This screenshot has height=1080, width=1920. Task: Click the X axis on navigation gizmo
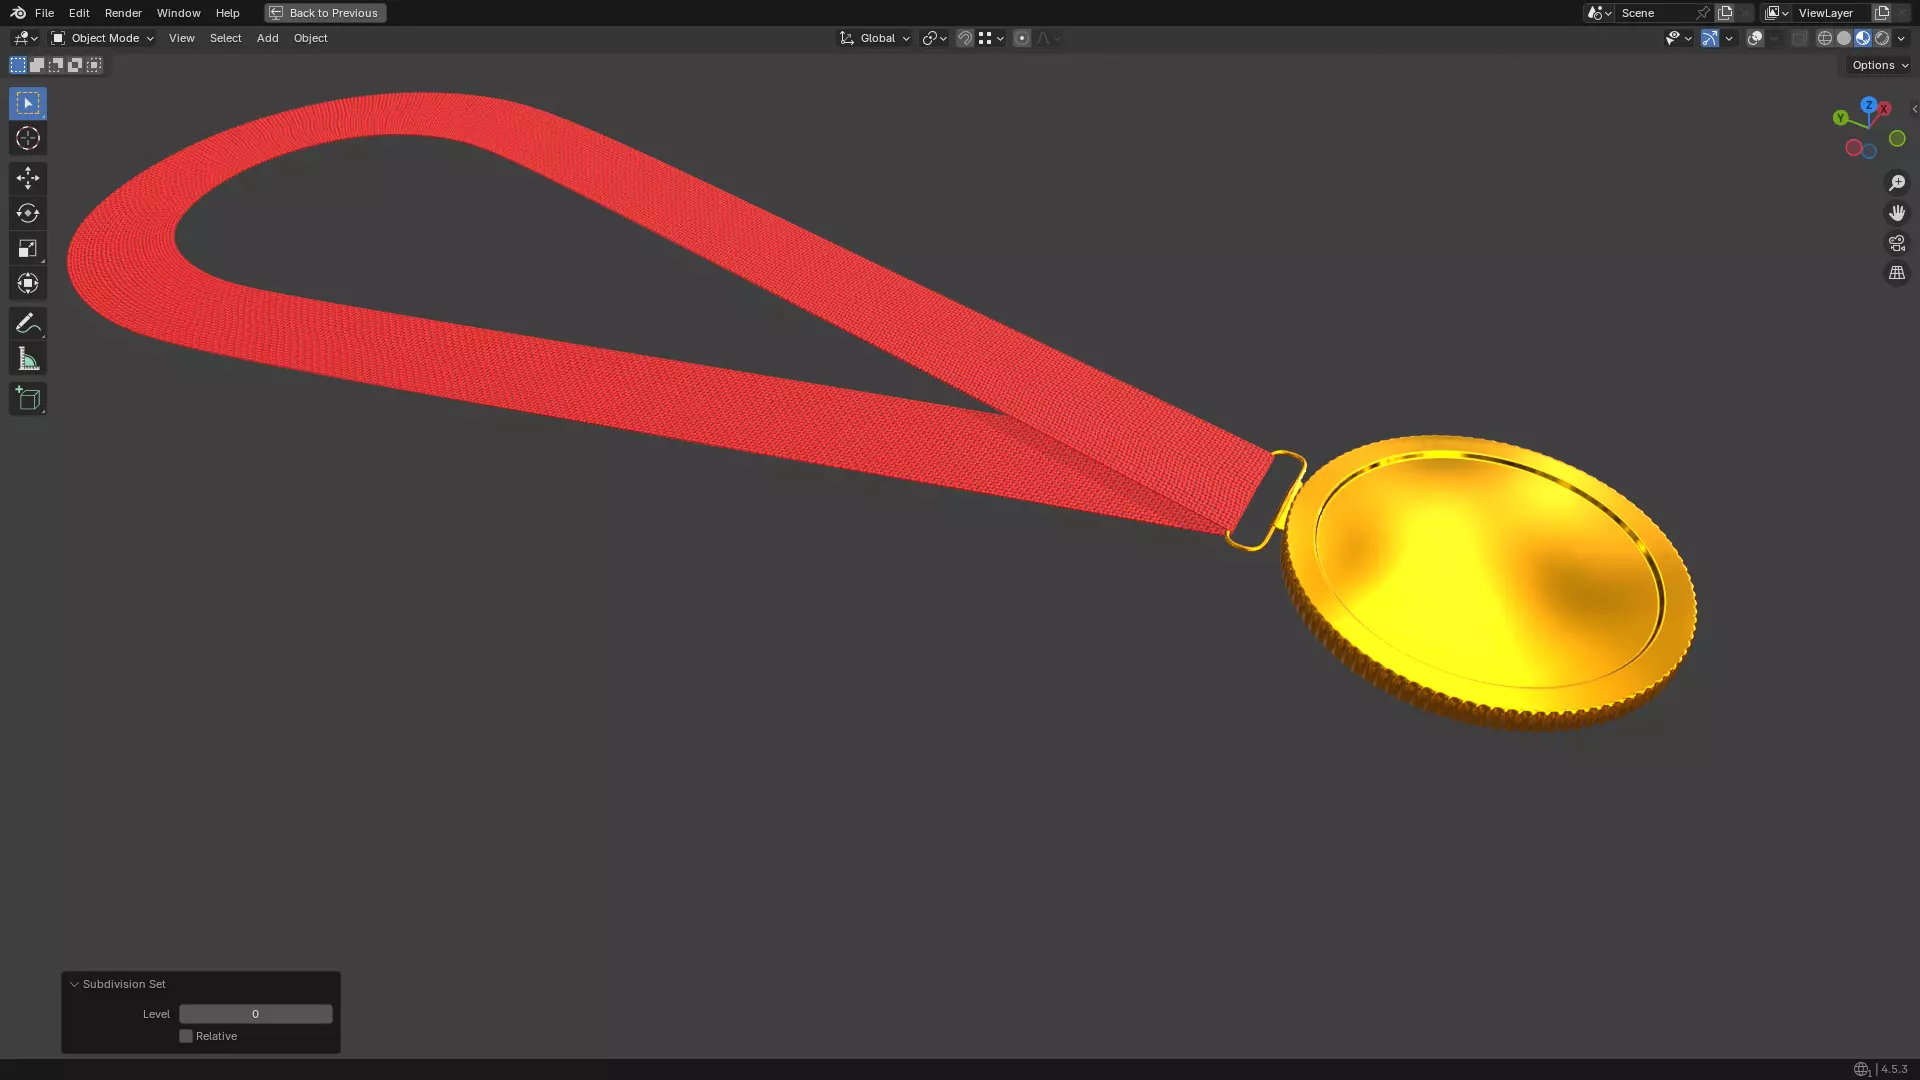pyautogui.click(x=1884, y=108)
